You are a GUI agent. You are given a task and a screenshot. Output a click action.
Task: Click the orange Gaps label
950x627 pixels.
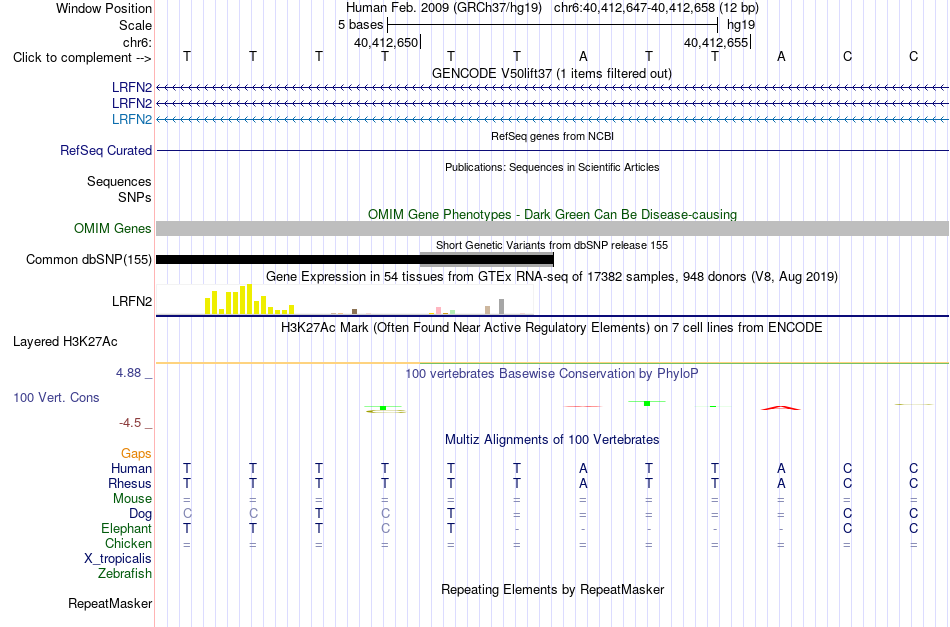136,453
